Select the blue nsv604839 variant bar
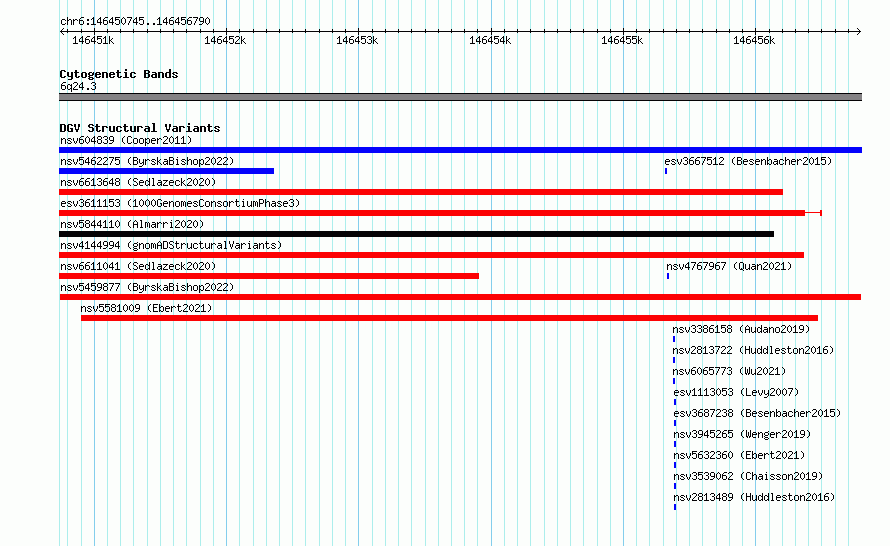Screen dimensions: 890x546 [460, 150]
